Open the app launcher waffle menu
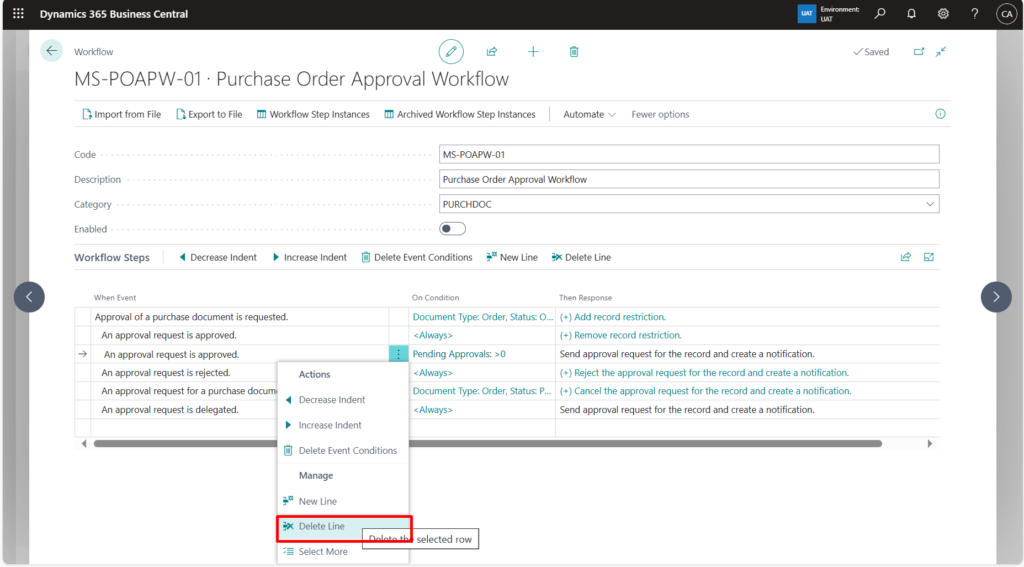 (18, 14)
